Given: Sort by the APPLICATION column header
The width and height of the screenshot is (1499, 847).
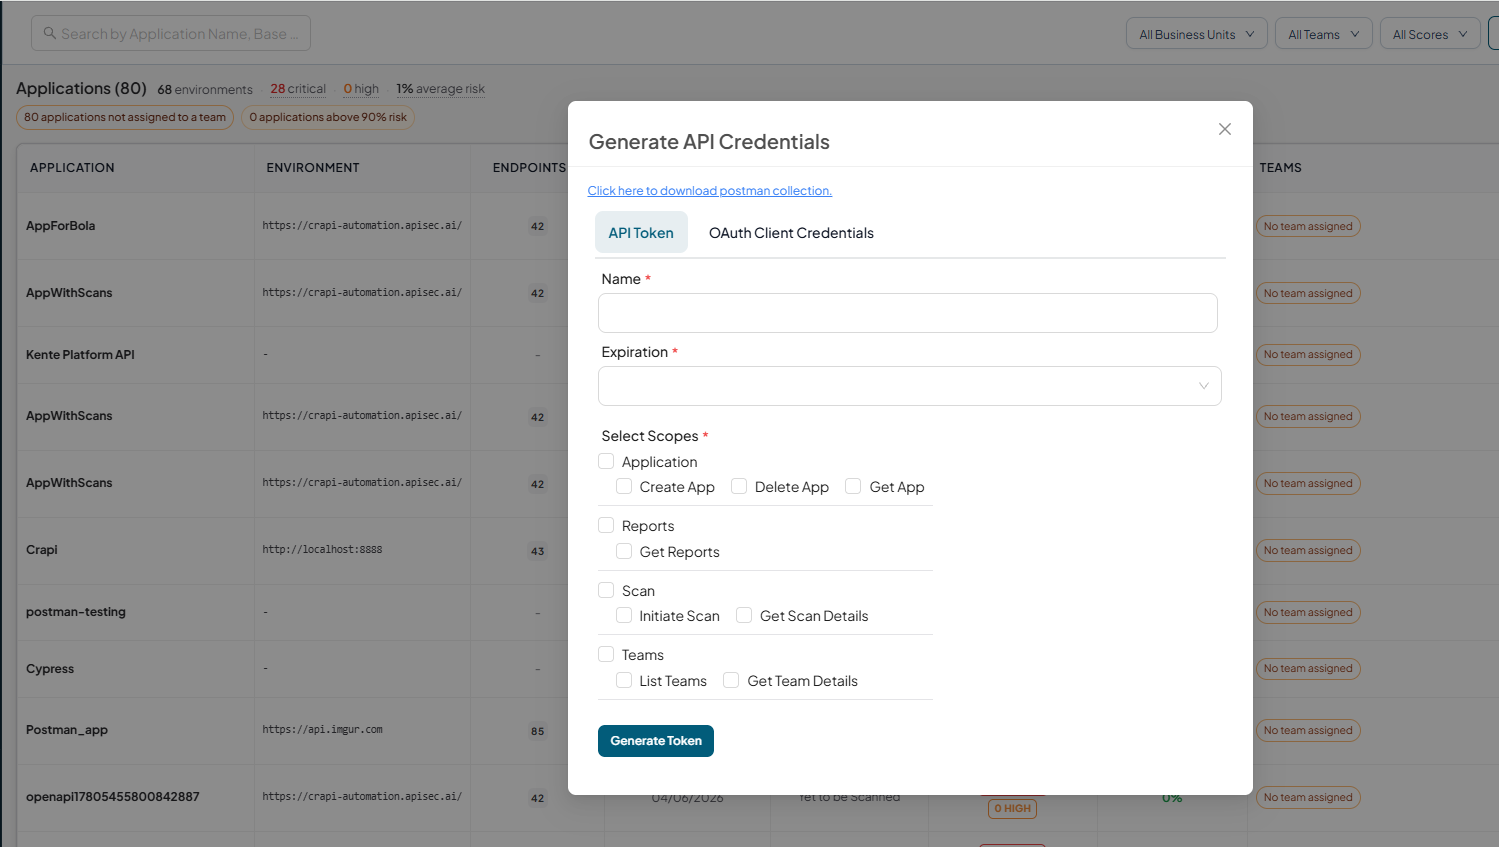Looking at the screenshot, I should [72, 167].
